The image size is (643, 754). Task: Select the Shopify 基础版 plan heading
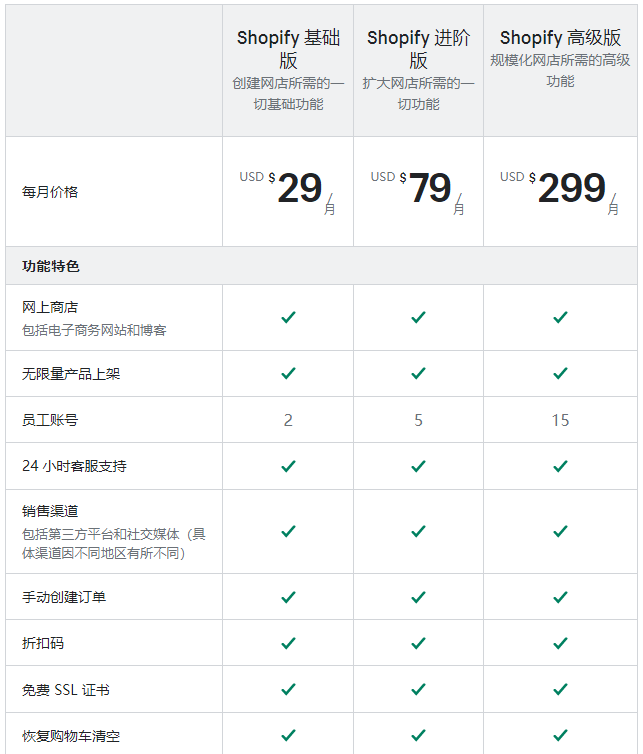(288, 49)
